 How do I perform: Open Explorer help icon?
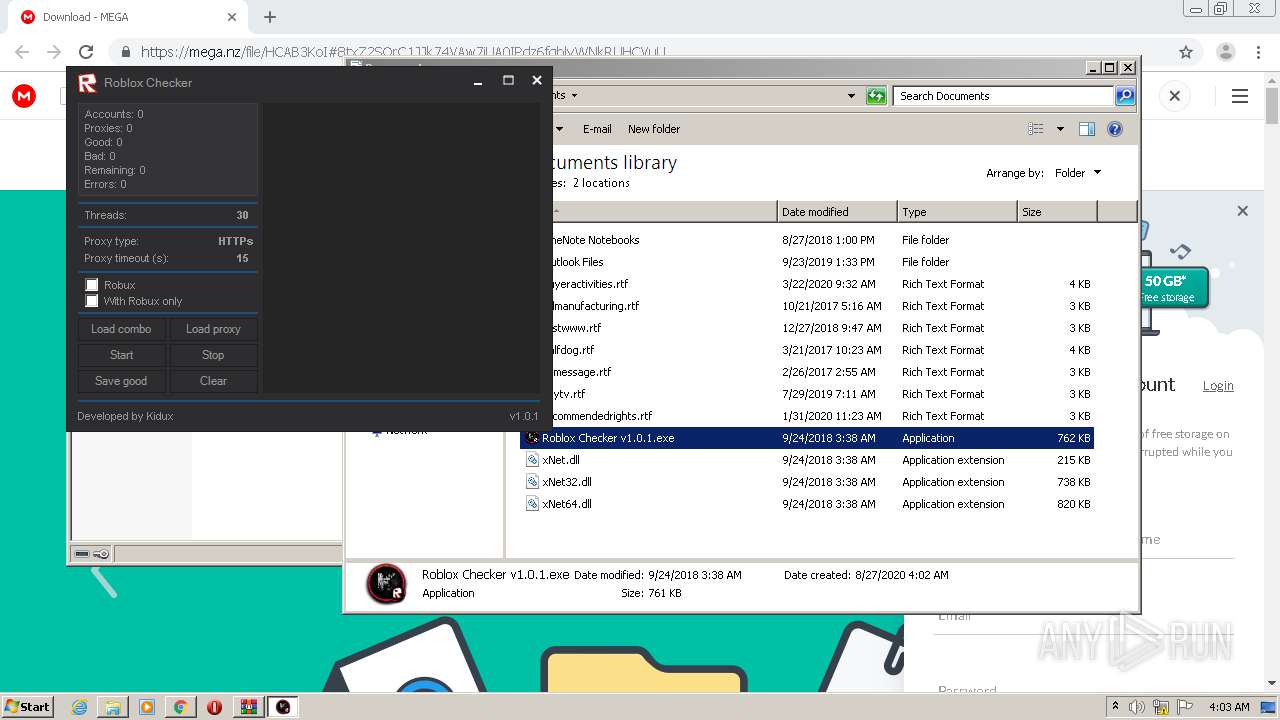pos(1115,129)
